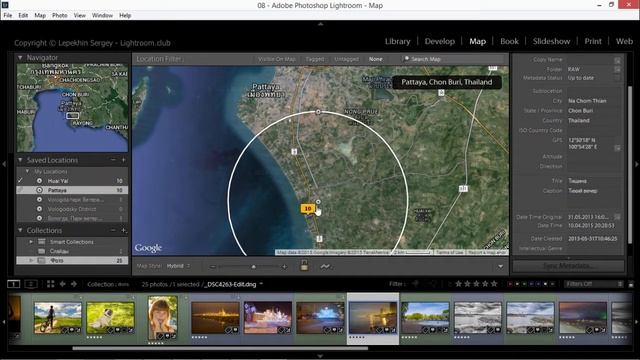Viewport: 640px width, 360px height.
Task: Collapse the Collections panel triangle
Action: point(20,231)
